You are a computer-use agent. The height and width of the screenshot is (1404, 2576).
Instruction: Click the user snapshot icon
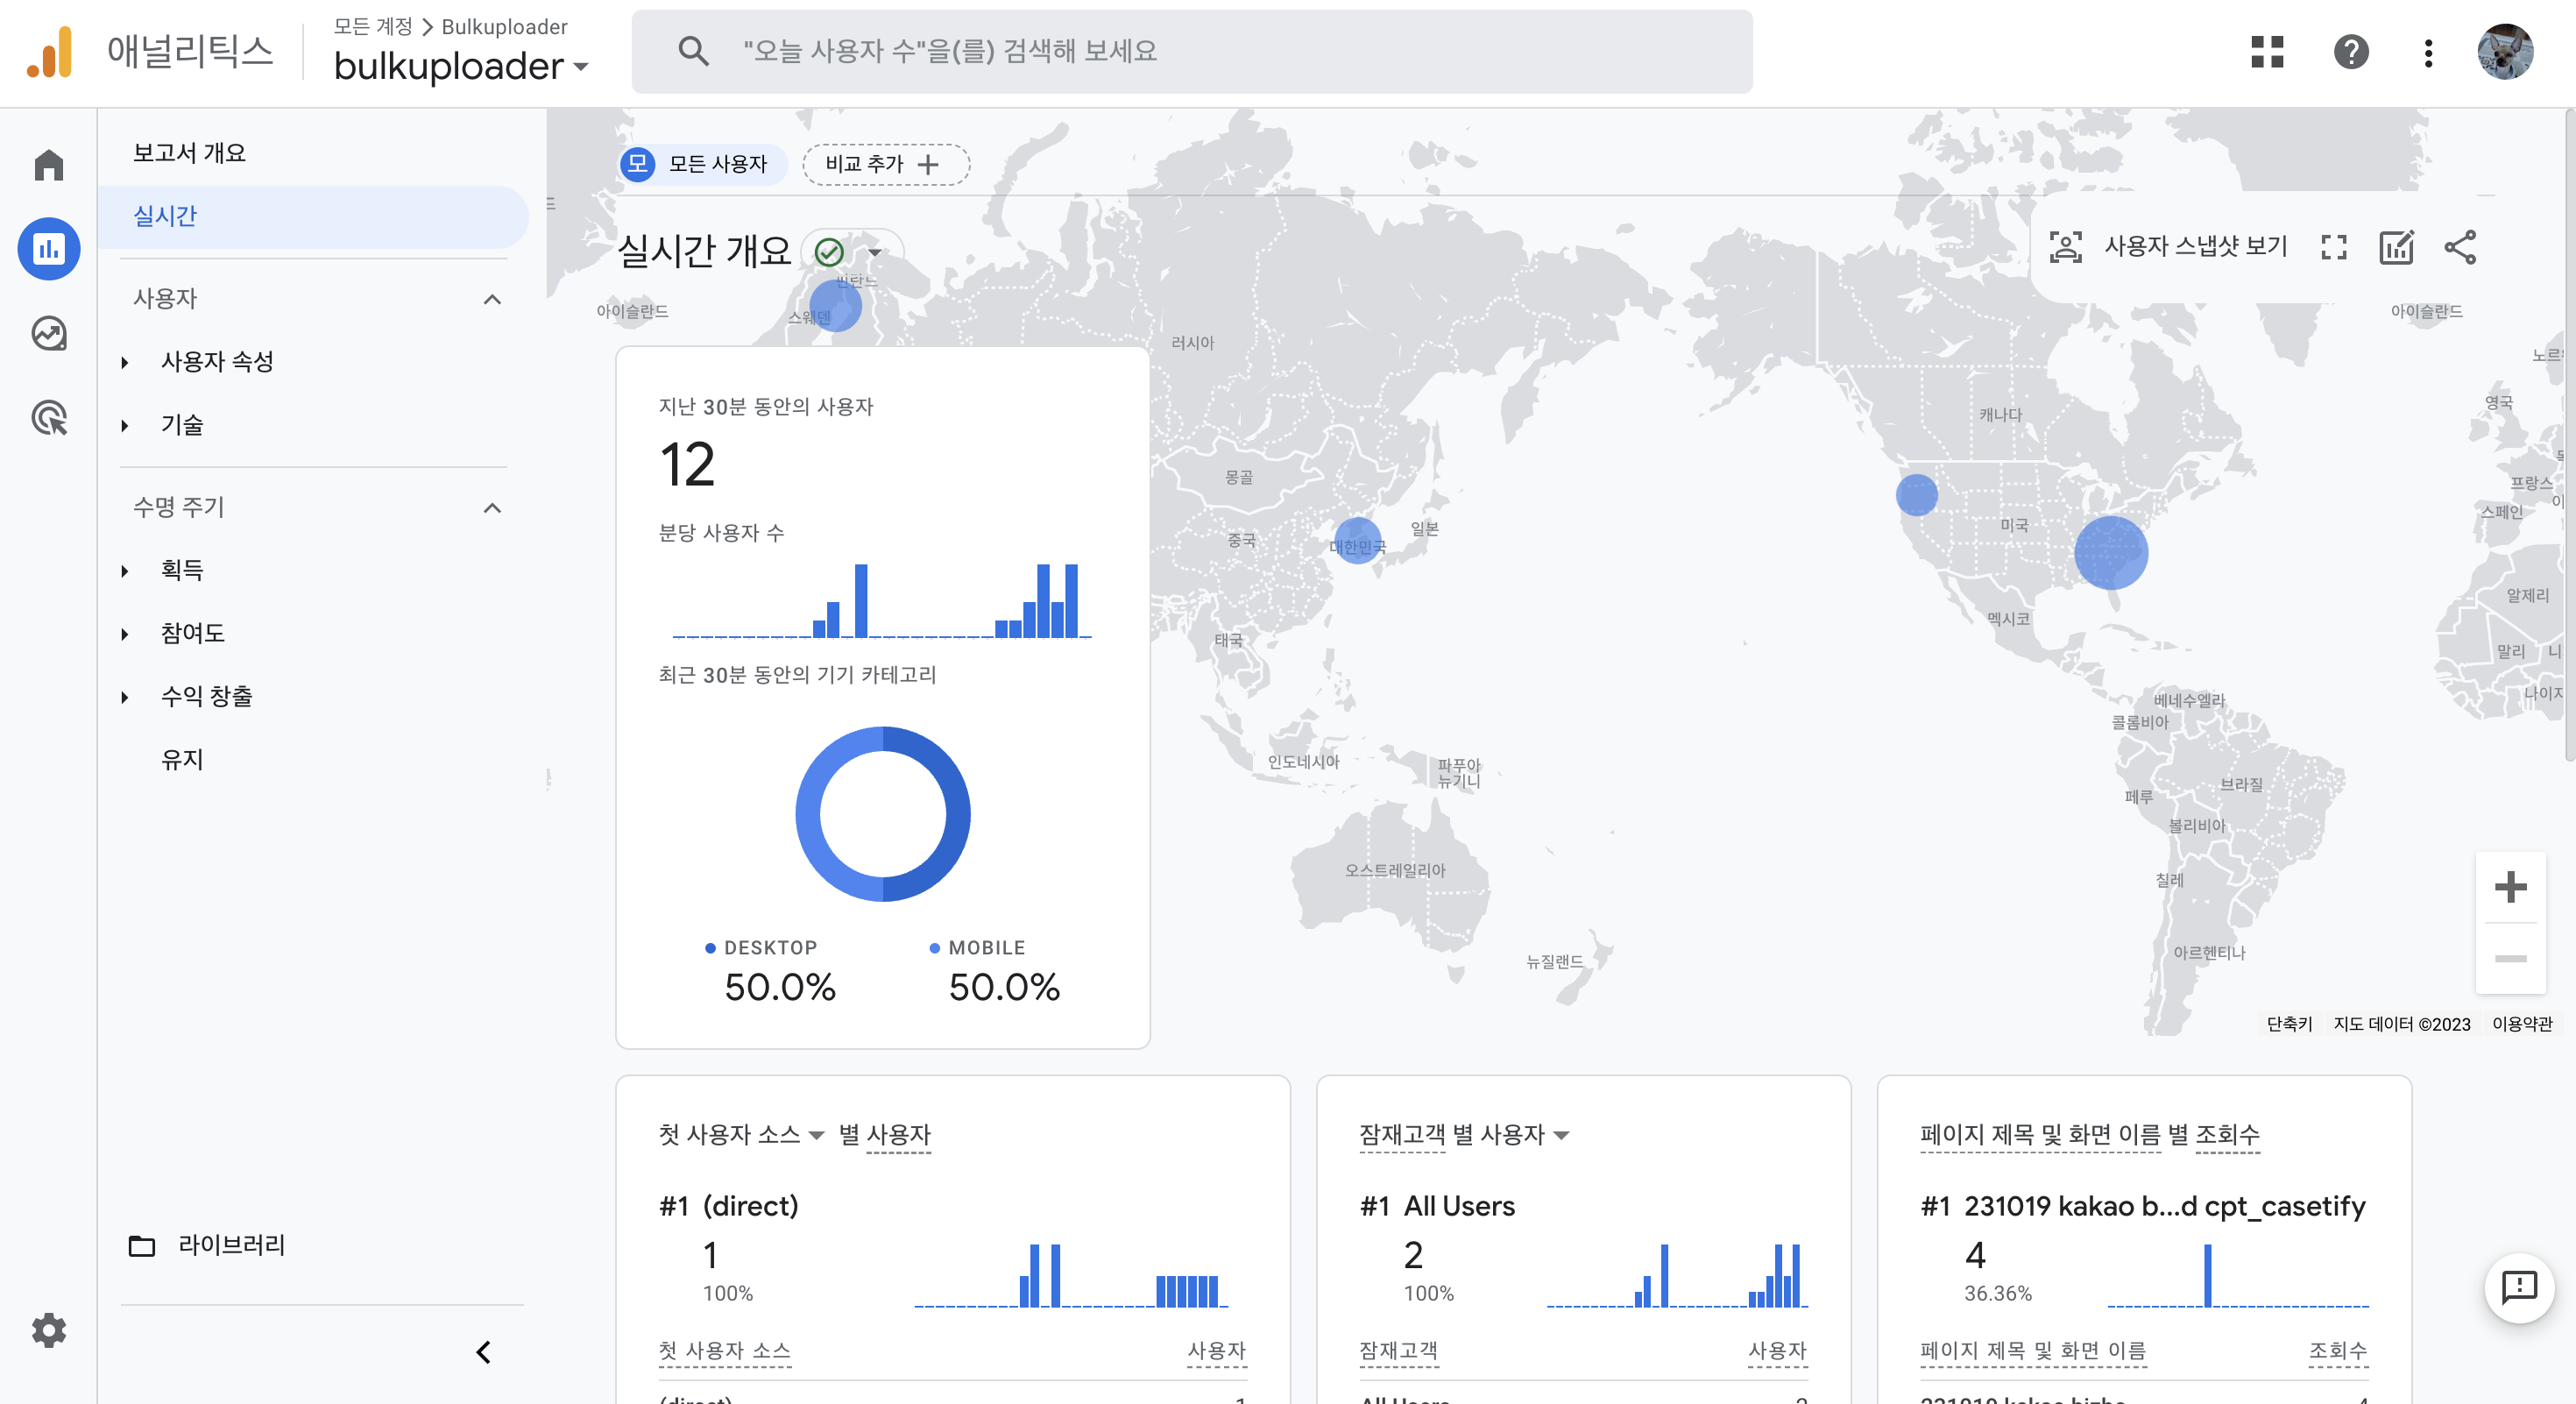point(2065,247)
